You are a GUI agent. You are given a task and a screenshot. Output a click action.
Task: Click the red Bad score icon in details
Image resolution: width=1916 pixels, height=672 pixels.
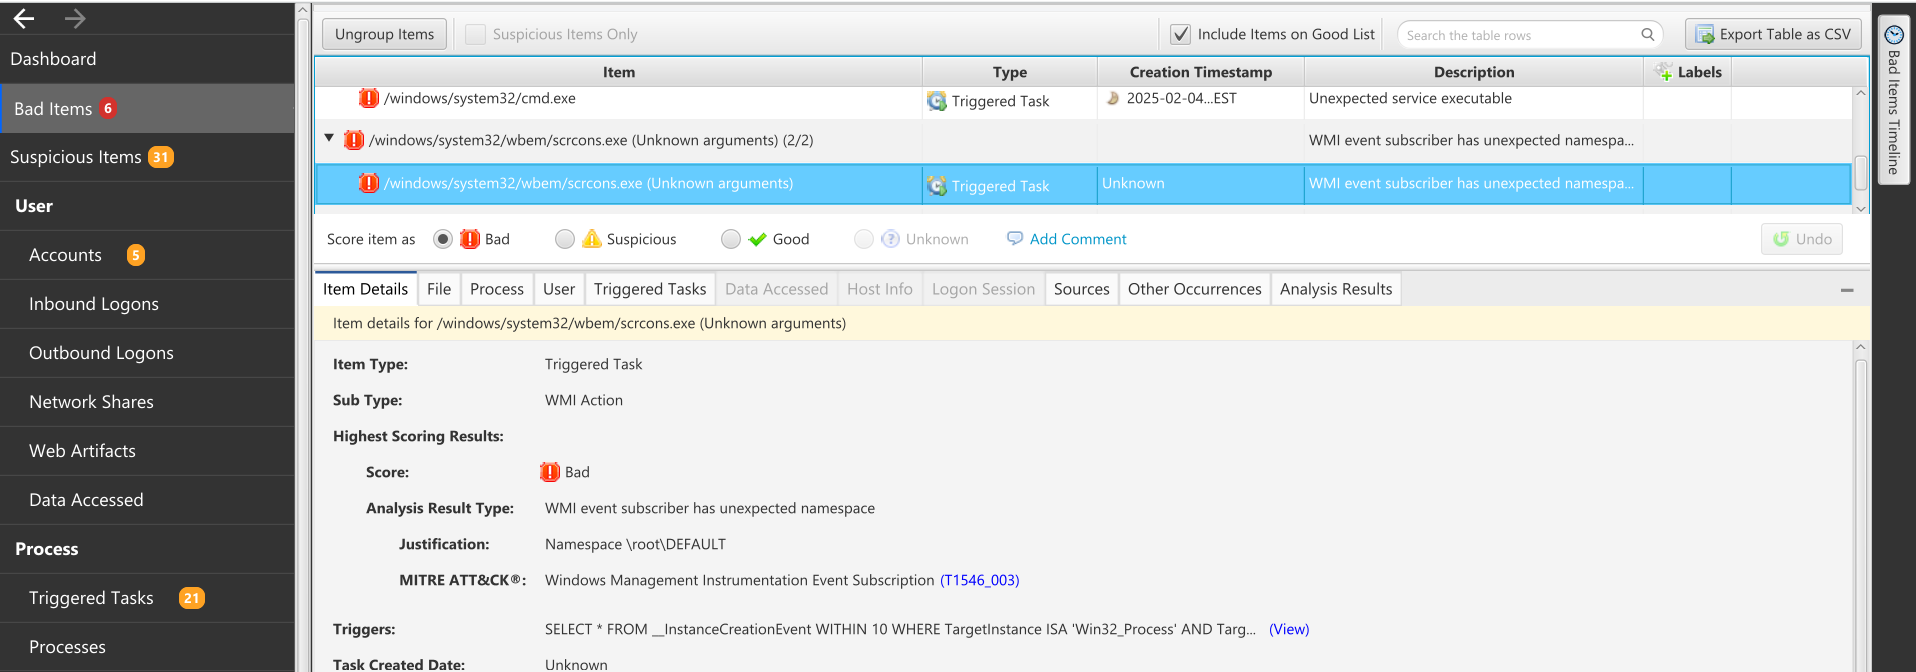coord(550,472)
